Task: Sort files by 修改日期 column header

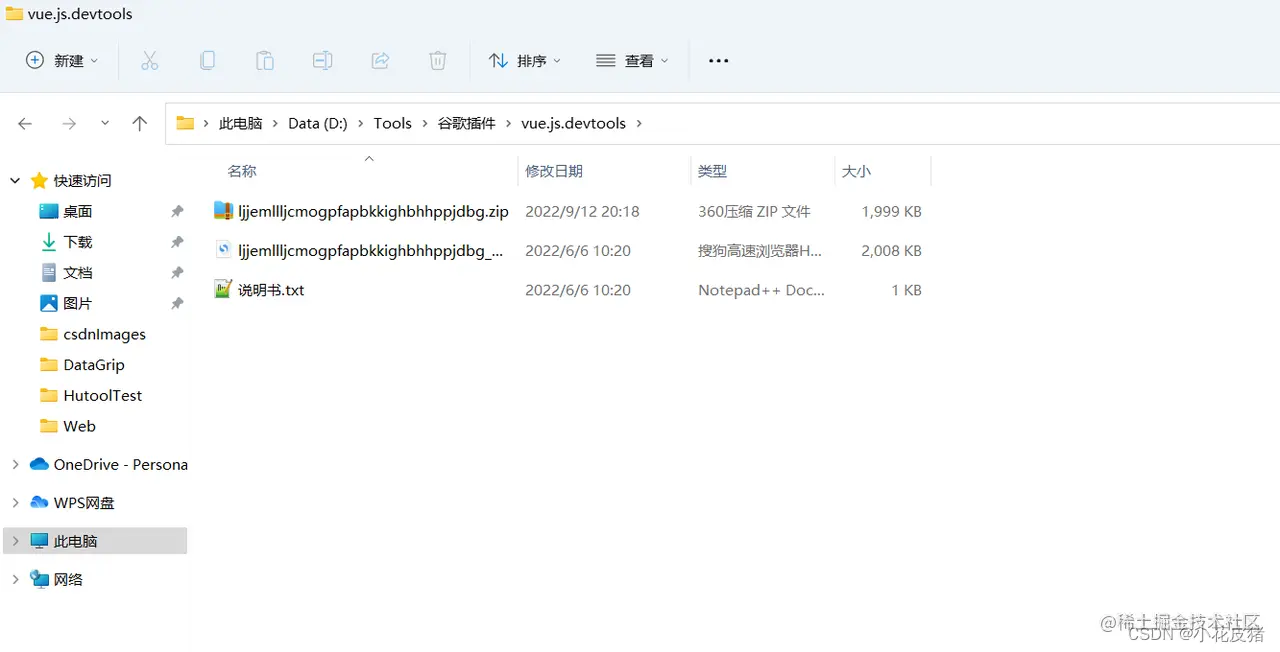Action: tap(554, 171)
